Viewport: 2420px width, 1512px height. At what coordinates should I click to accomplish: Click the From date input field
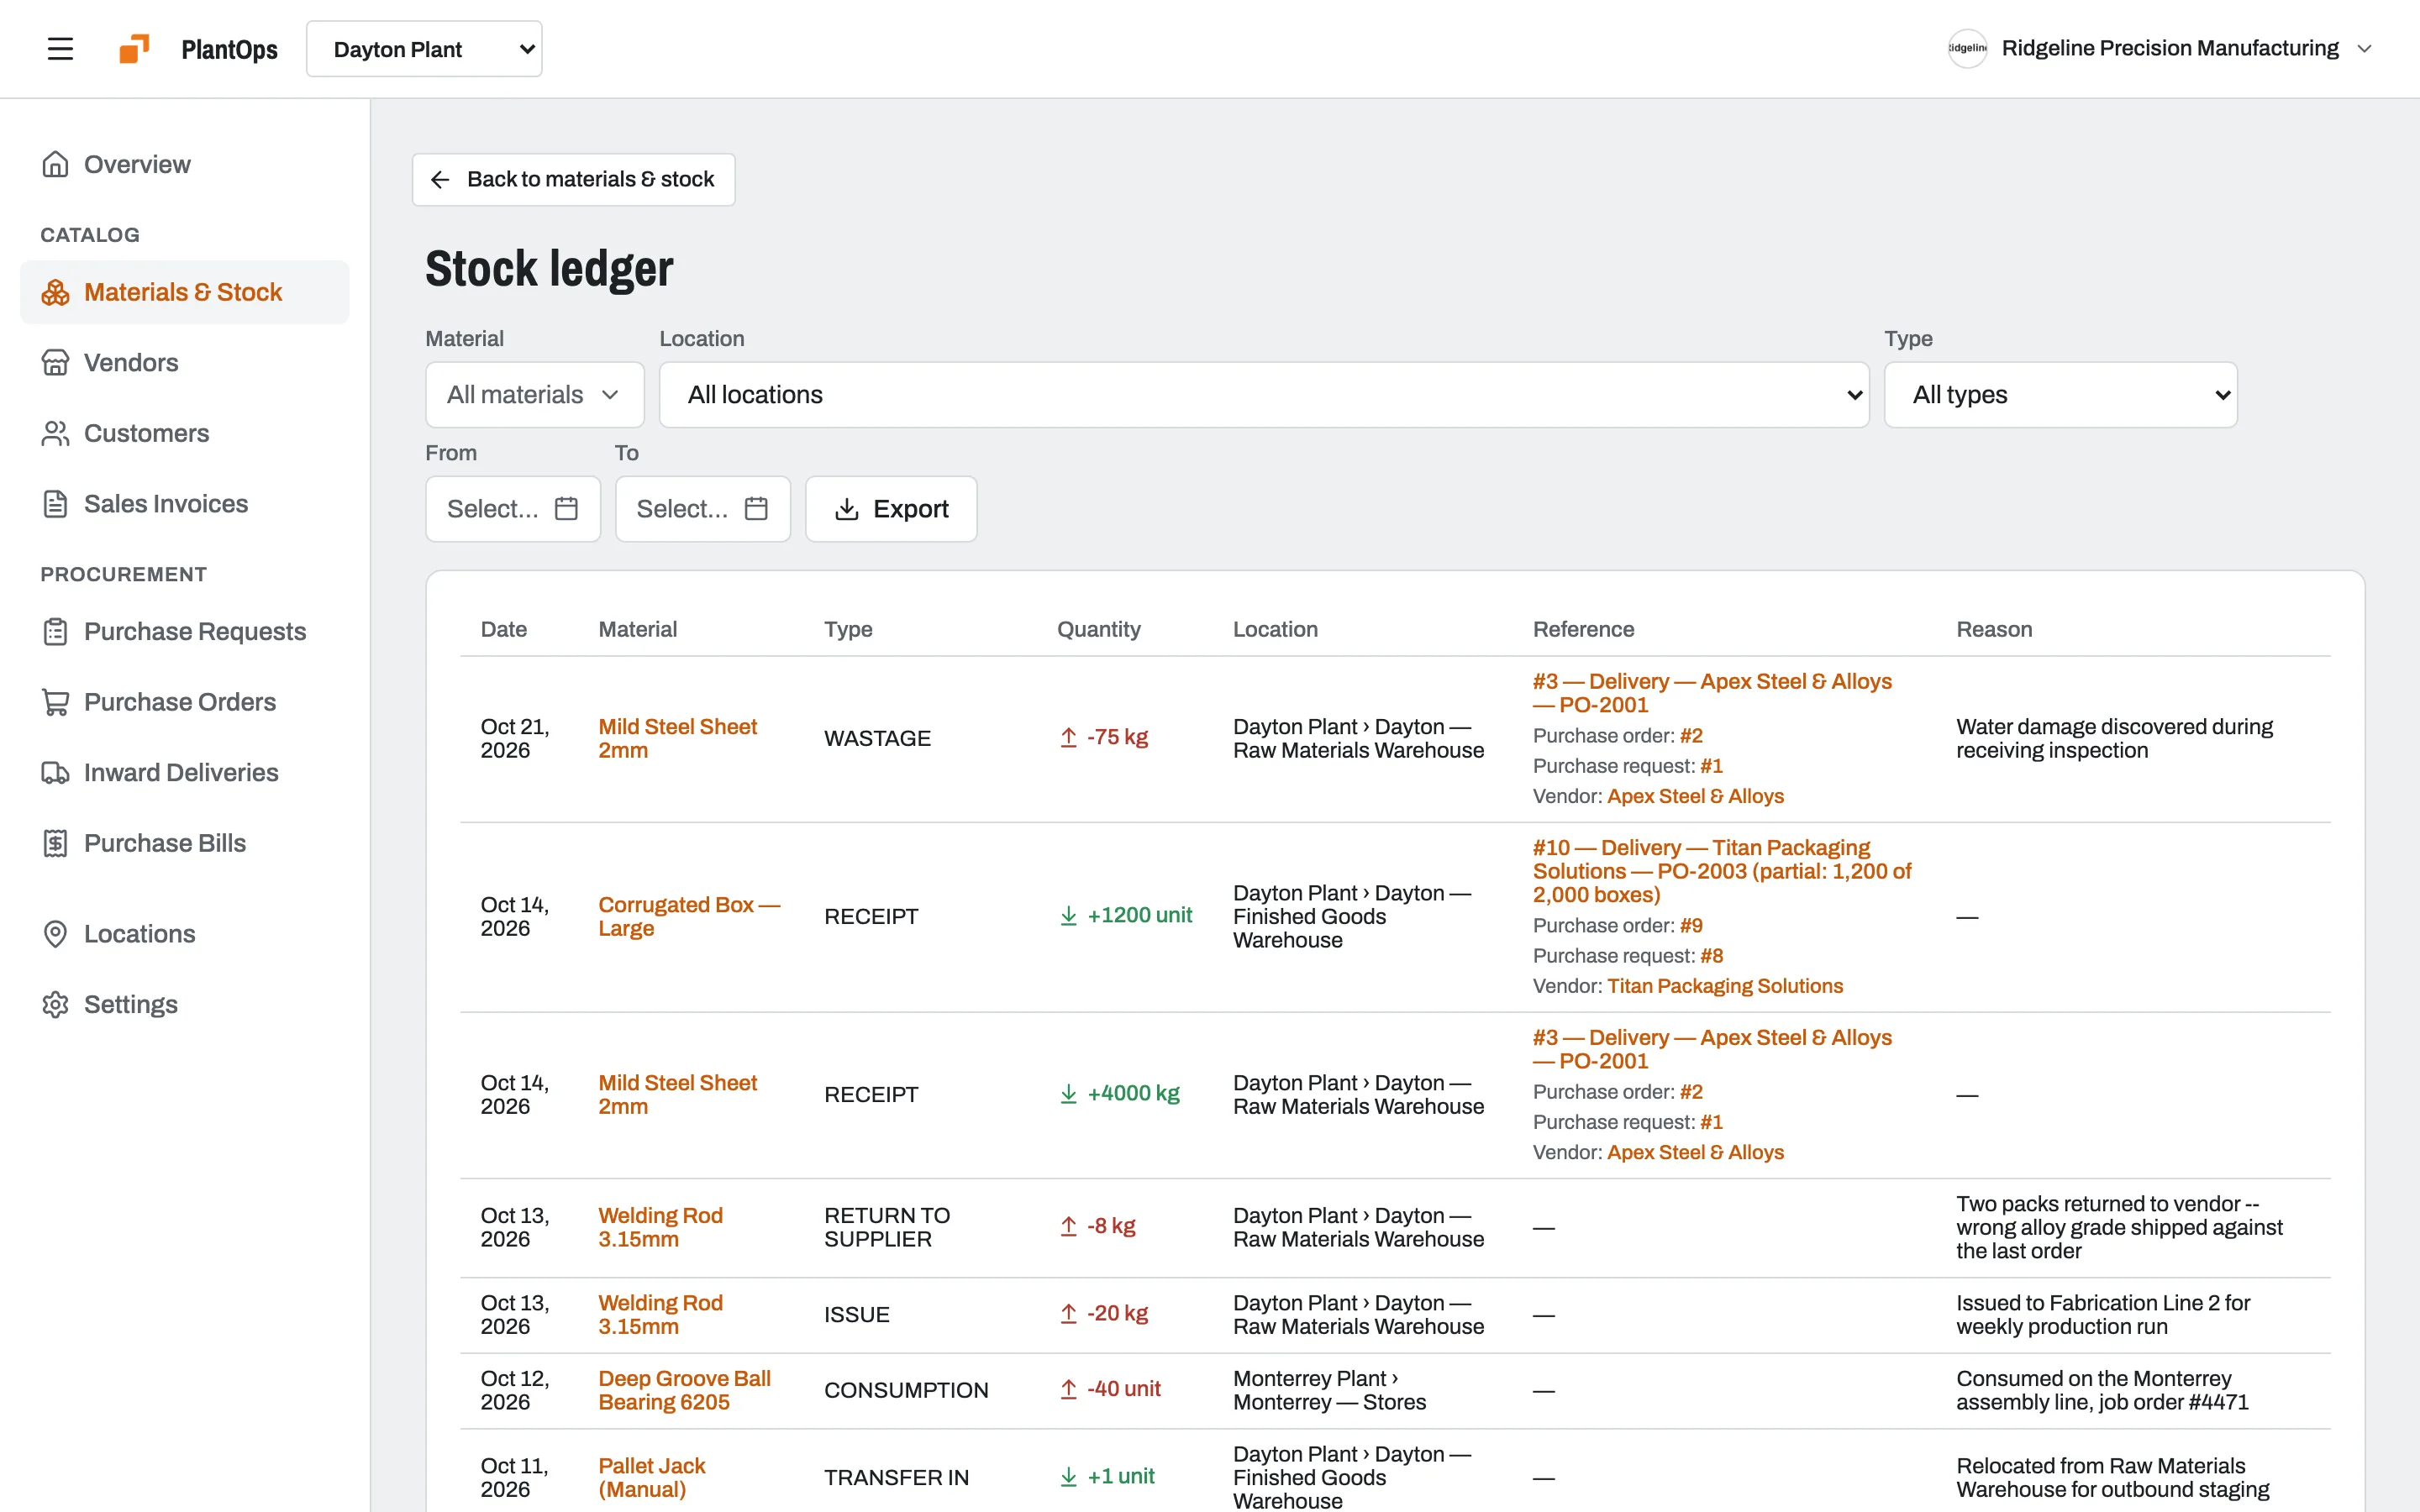[x=512, y=508]
